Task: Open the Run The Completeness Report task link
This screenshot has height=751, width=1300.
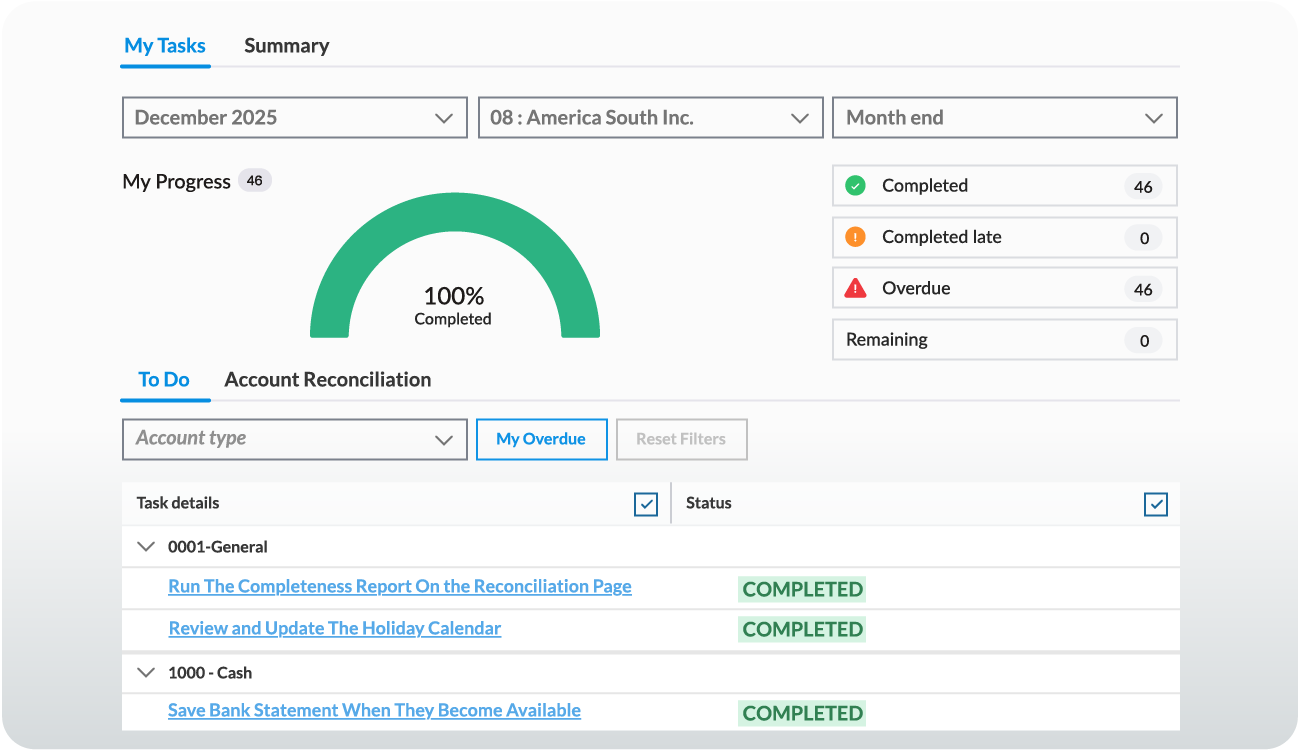Action: point(400,586)
